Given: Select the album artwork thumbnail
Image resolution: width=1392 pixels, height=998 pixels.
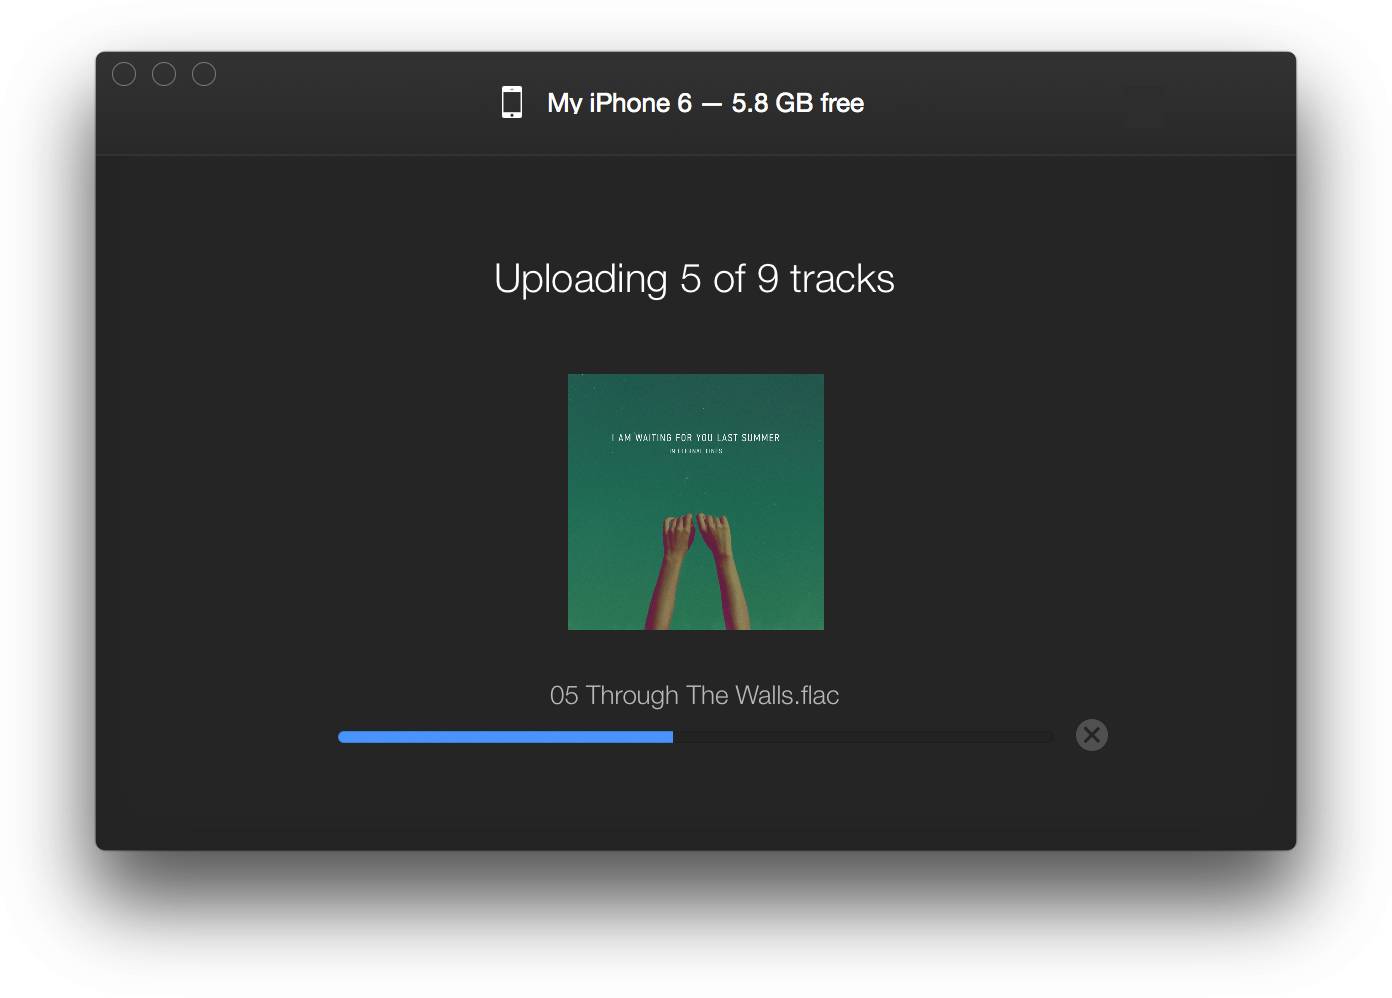Looking at the screenshot, I should [696, 502].
